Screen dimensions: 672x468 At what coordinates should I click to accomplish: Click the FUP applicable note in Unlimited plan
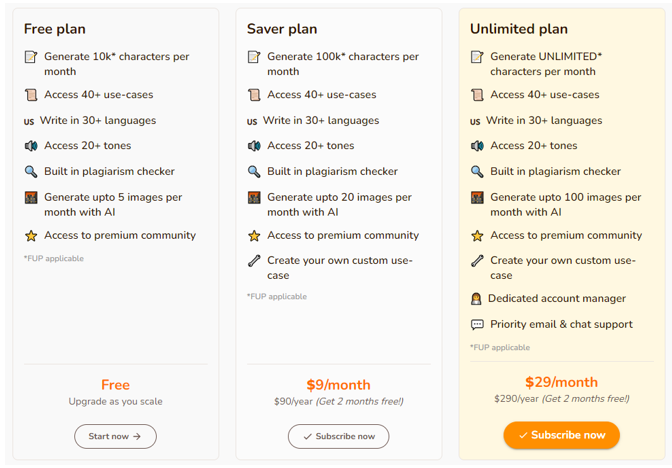tap(500, 348)
